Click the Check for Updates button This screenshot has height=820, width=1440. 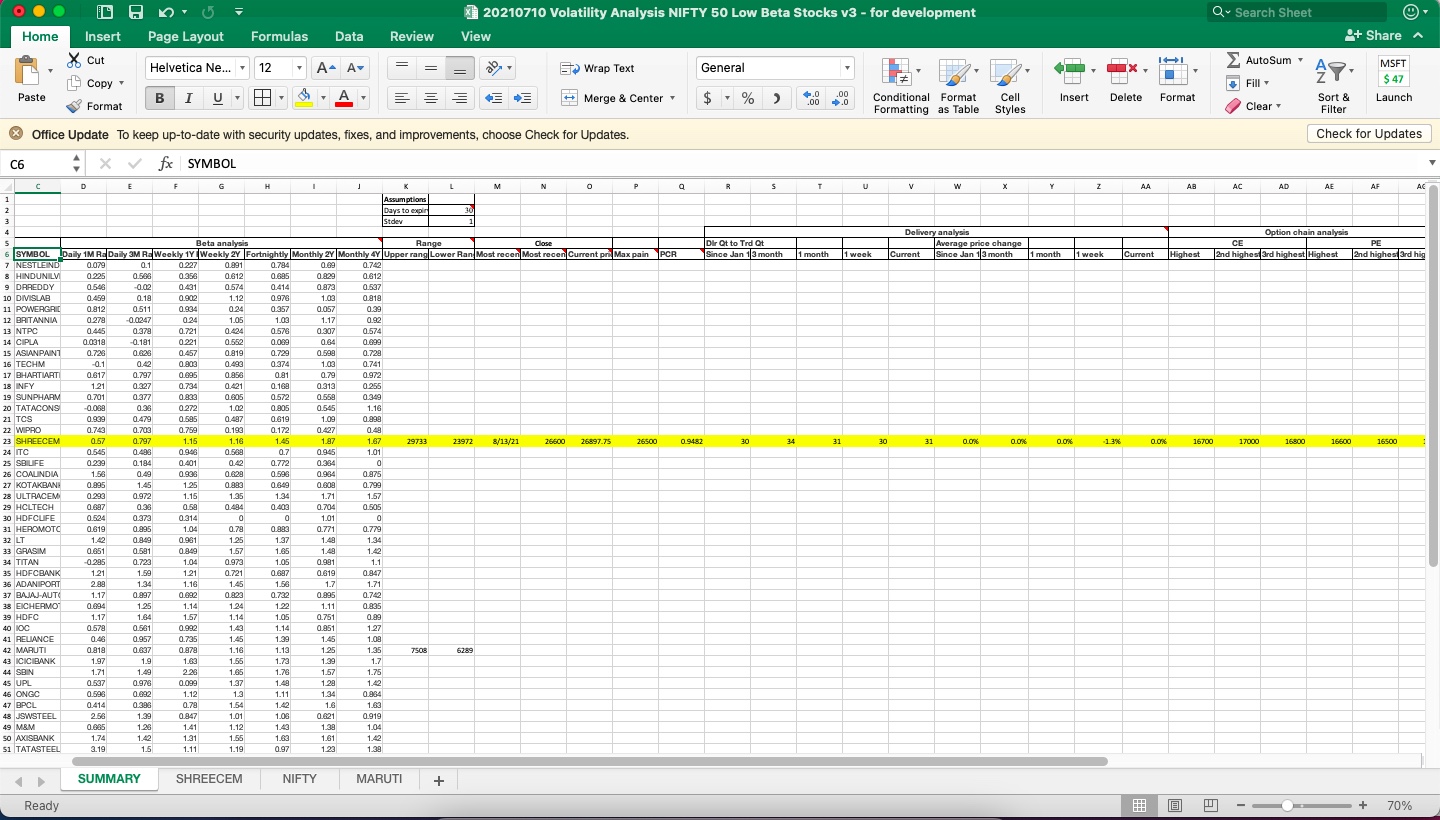tap(1369, 133)
